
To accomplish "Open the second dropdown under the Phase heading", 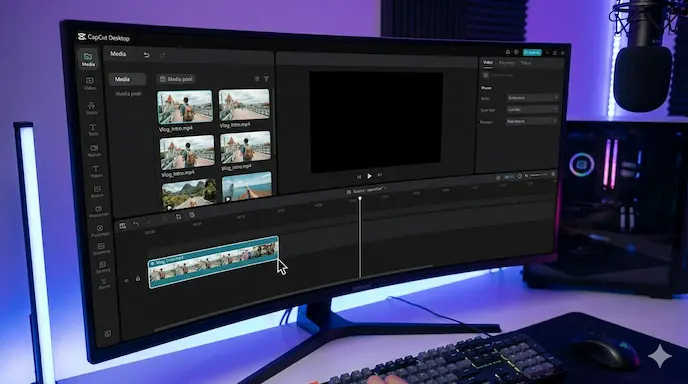I will (x=532, y=109).
